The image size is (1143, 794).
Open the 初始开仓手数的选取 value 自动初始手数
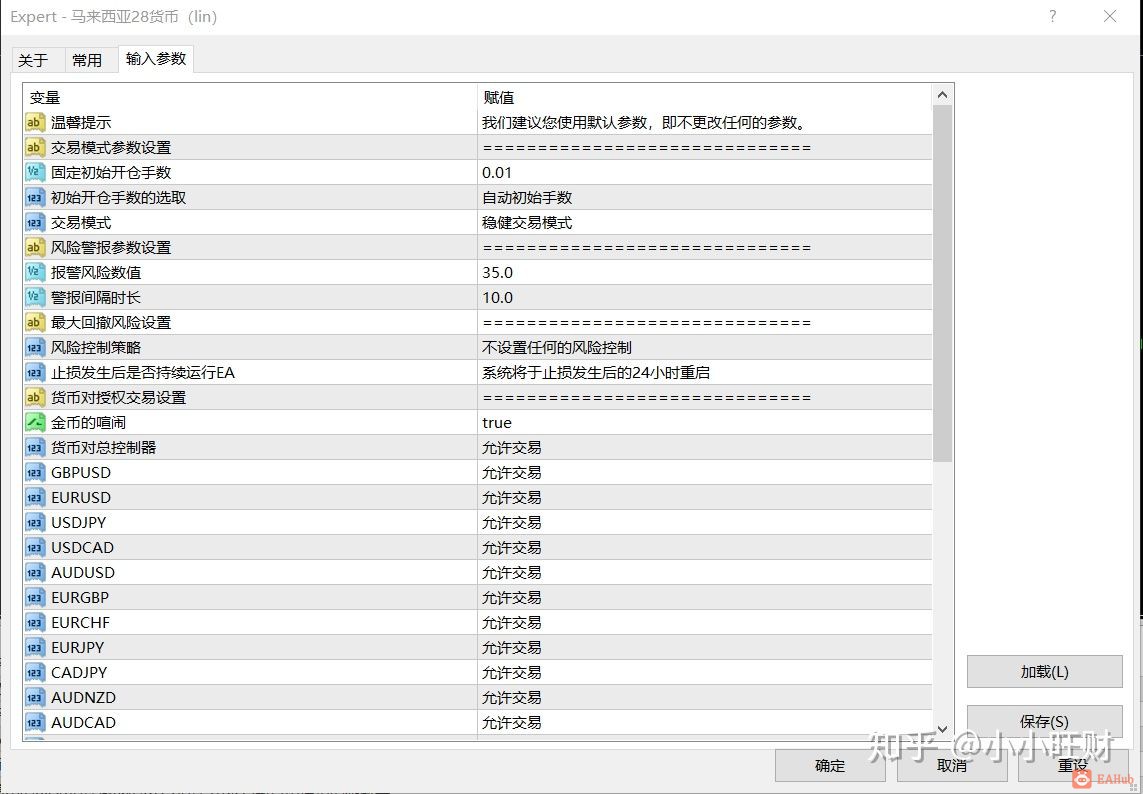click(527, 198)
